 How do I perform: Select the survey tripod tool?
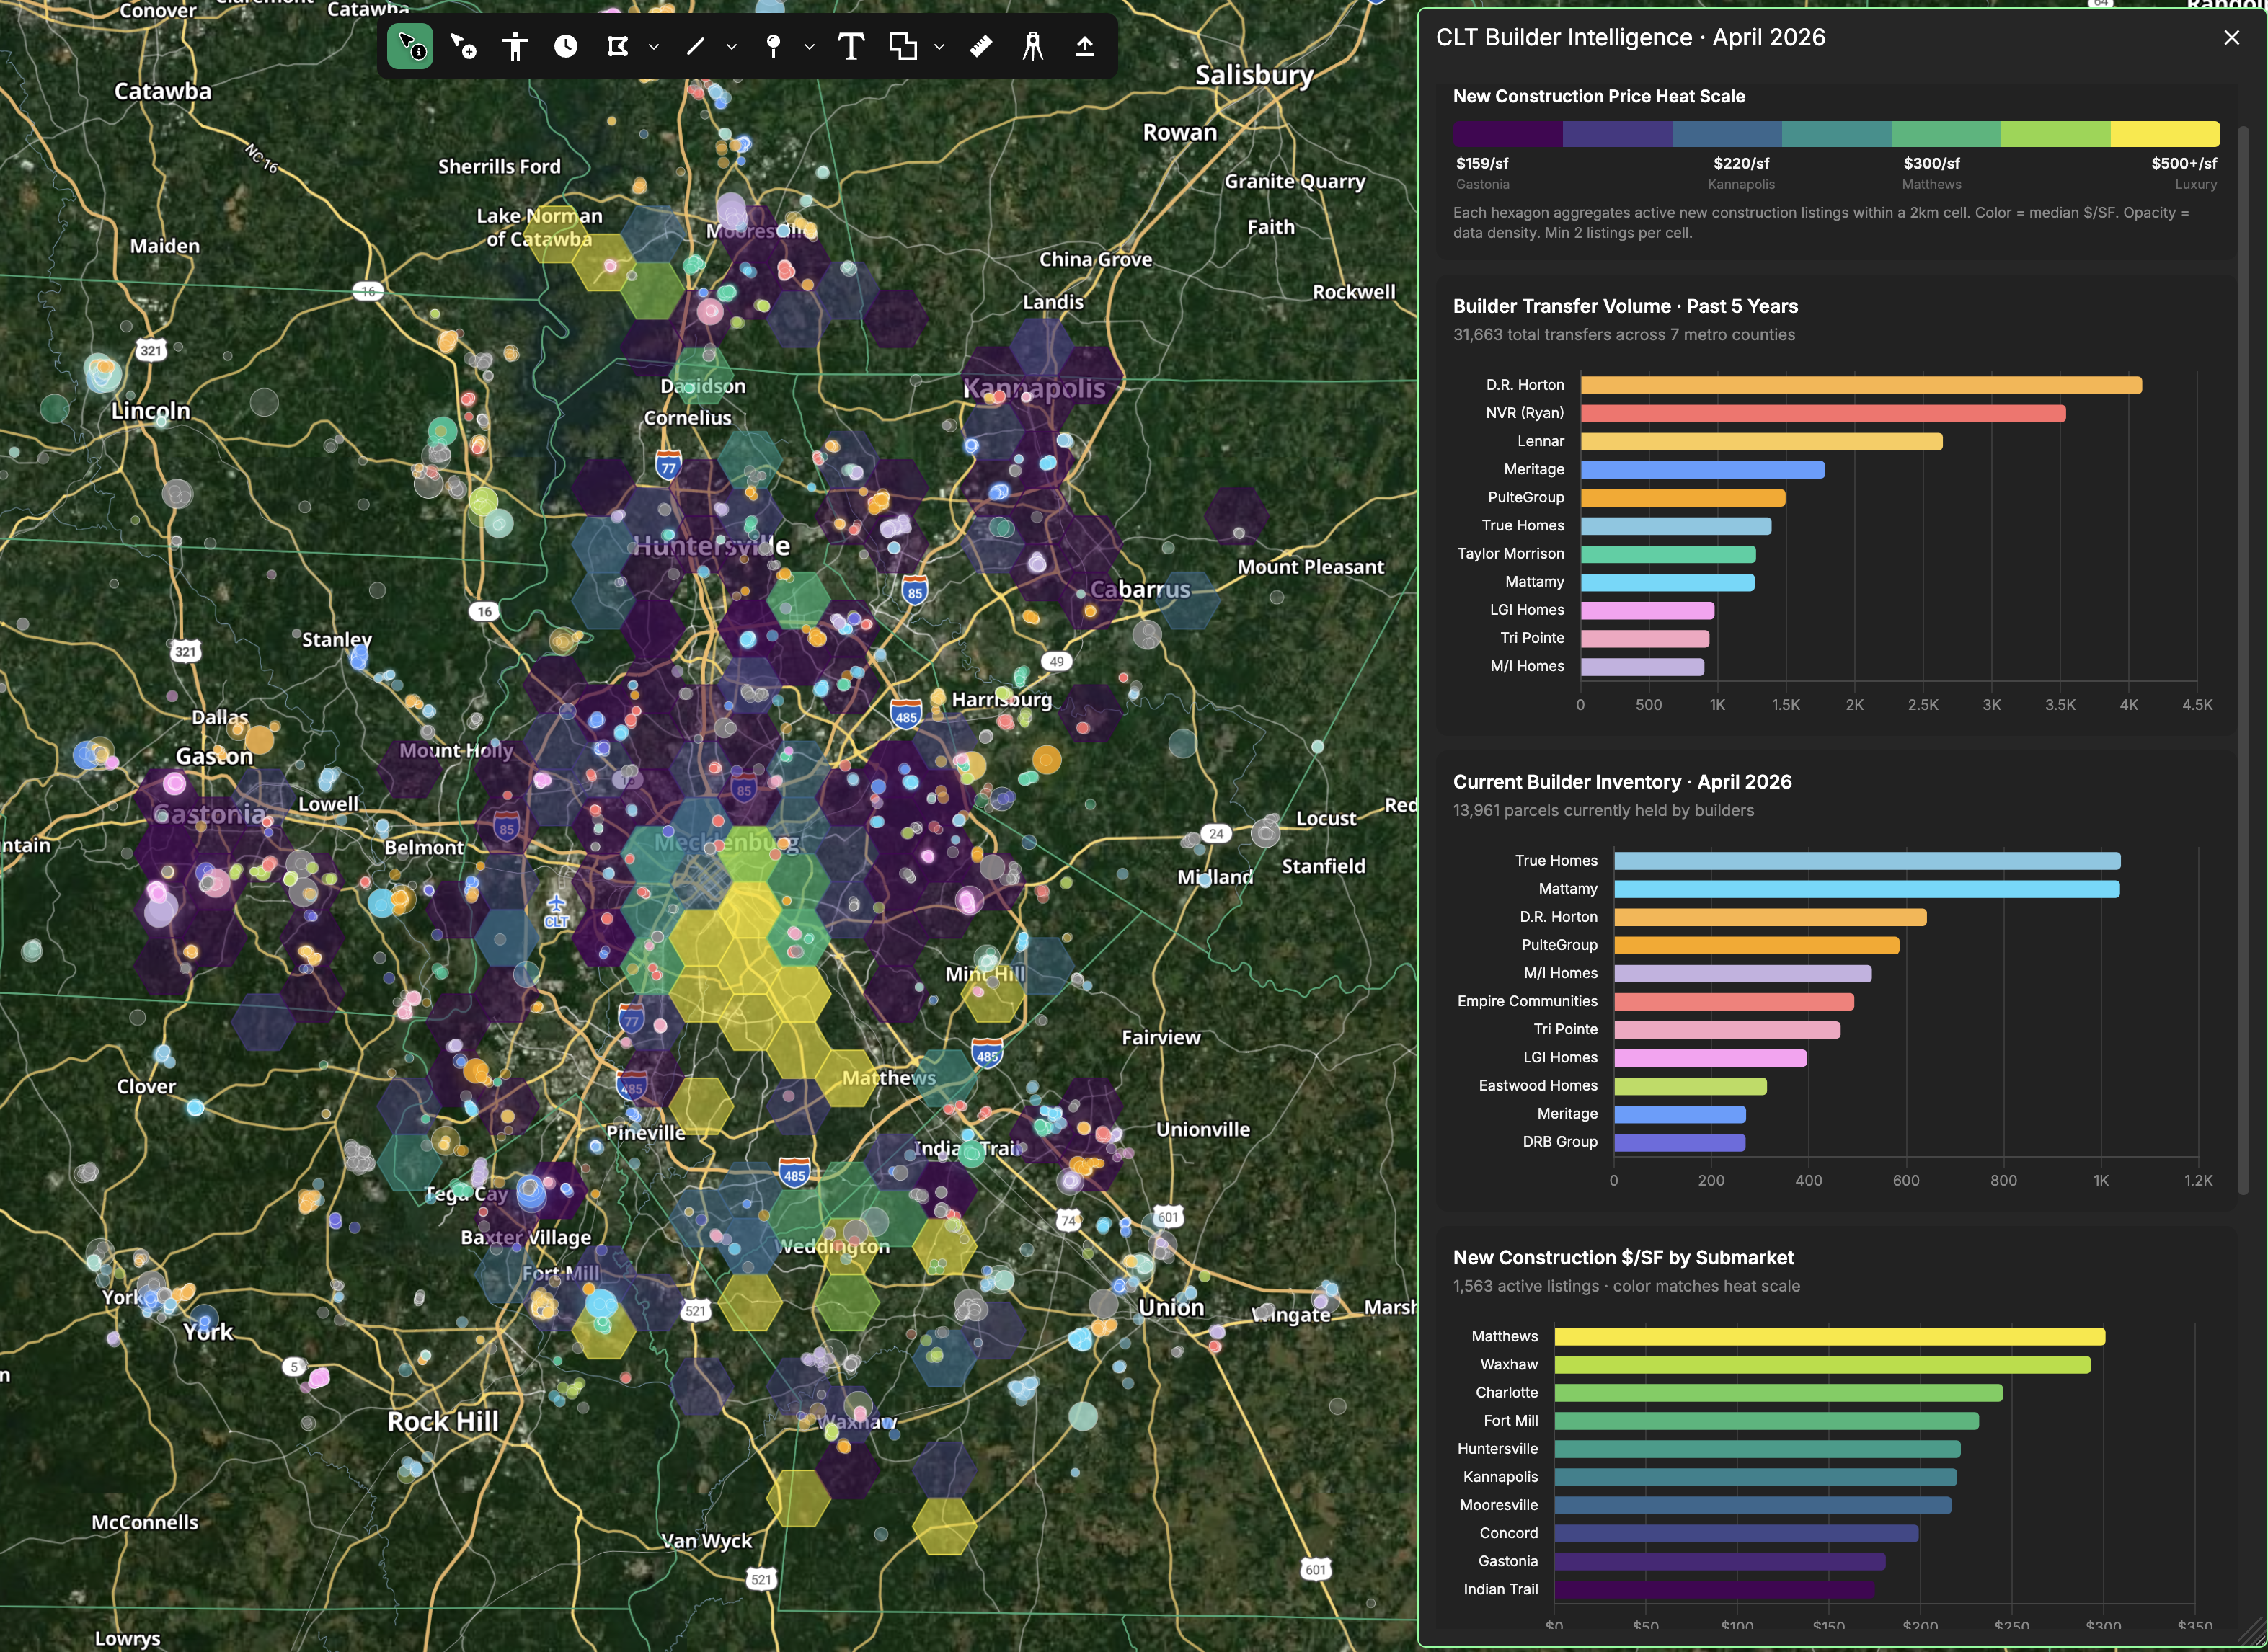[1033, 46]
